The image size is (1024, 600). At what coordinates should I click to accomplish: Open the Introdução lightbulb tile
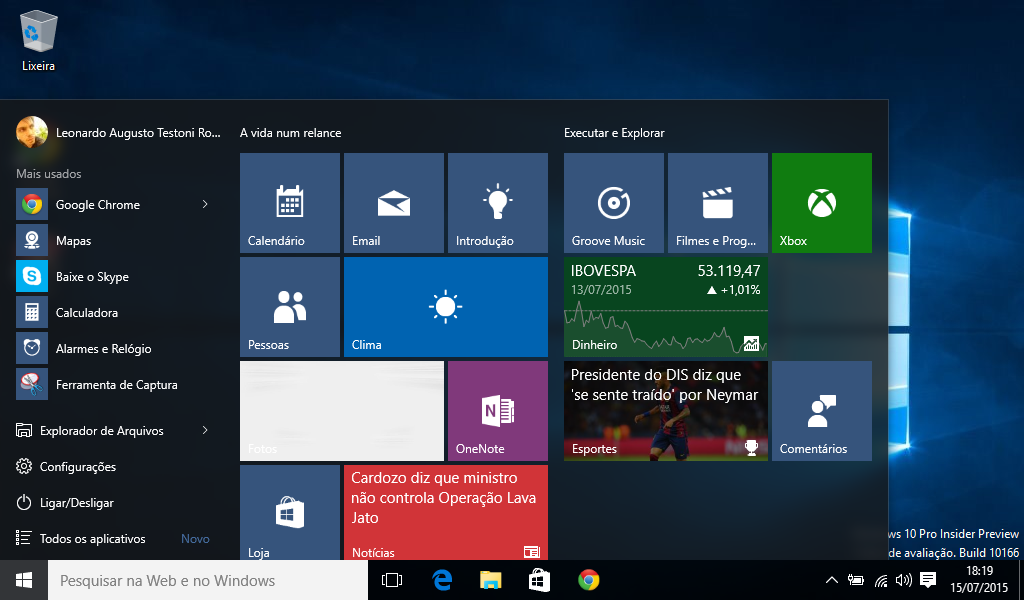[x=498, y=203]
